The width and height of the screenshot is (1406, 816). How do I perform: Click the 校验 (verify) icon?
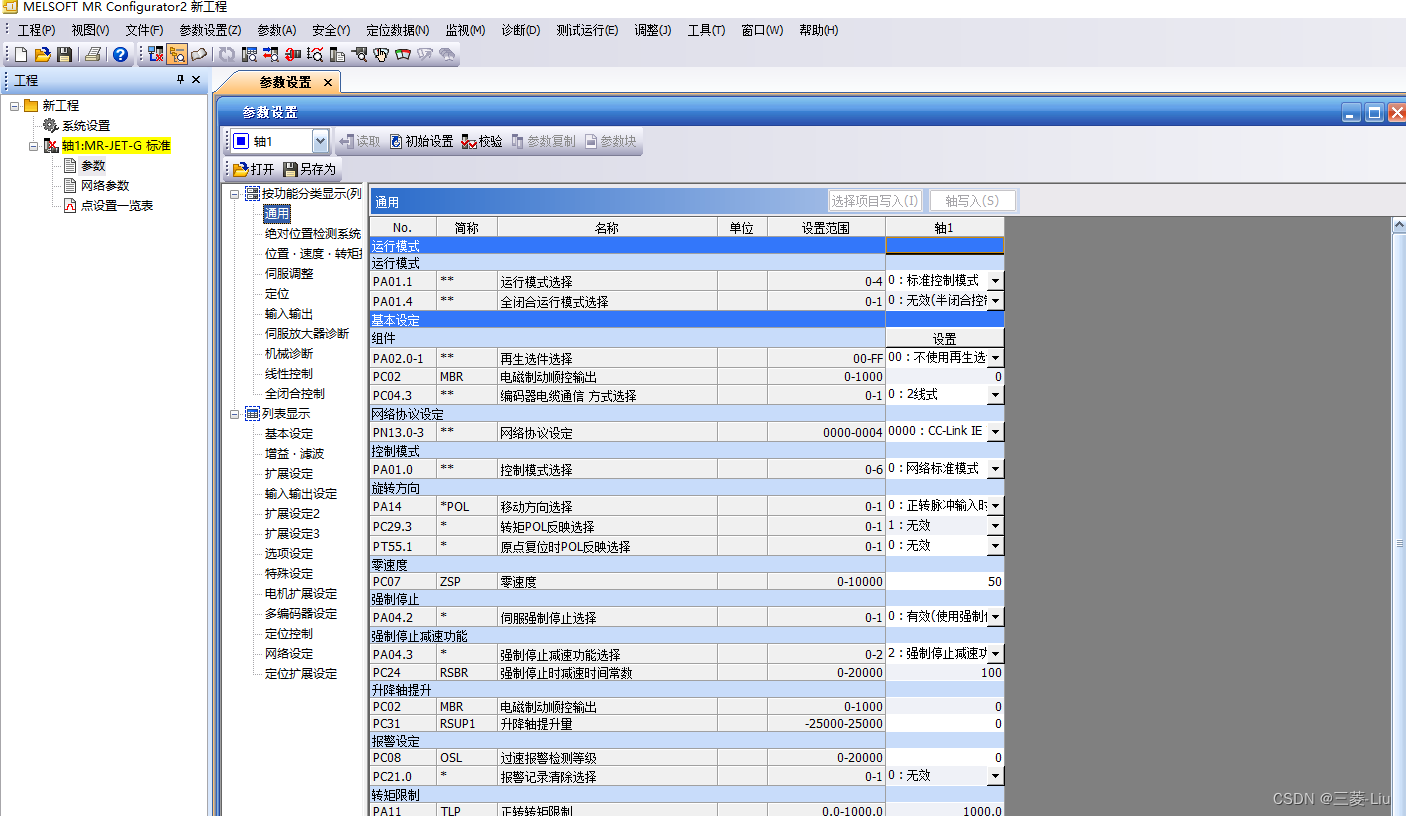click(481, 140)
